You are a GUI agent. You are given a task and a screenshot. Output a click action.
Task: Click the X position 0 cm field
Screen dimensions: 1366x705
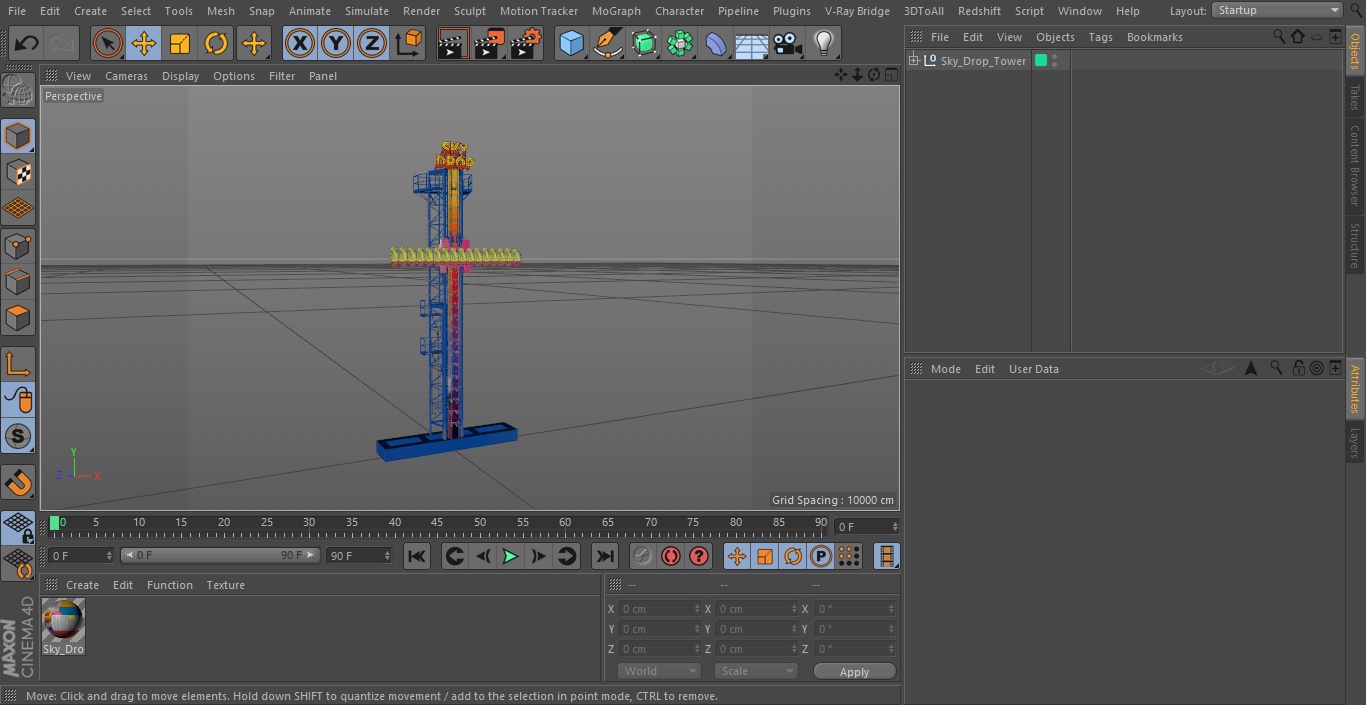click(660, 609)
